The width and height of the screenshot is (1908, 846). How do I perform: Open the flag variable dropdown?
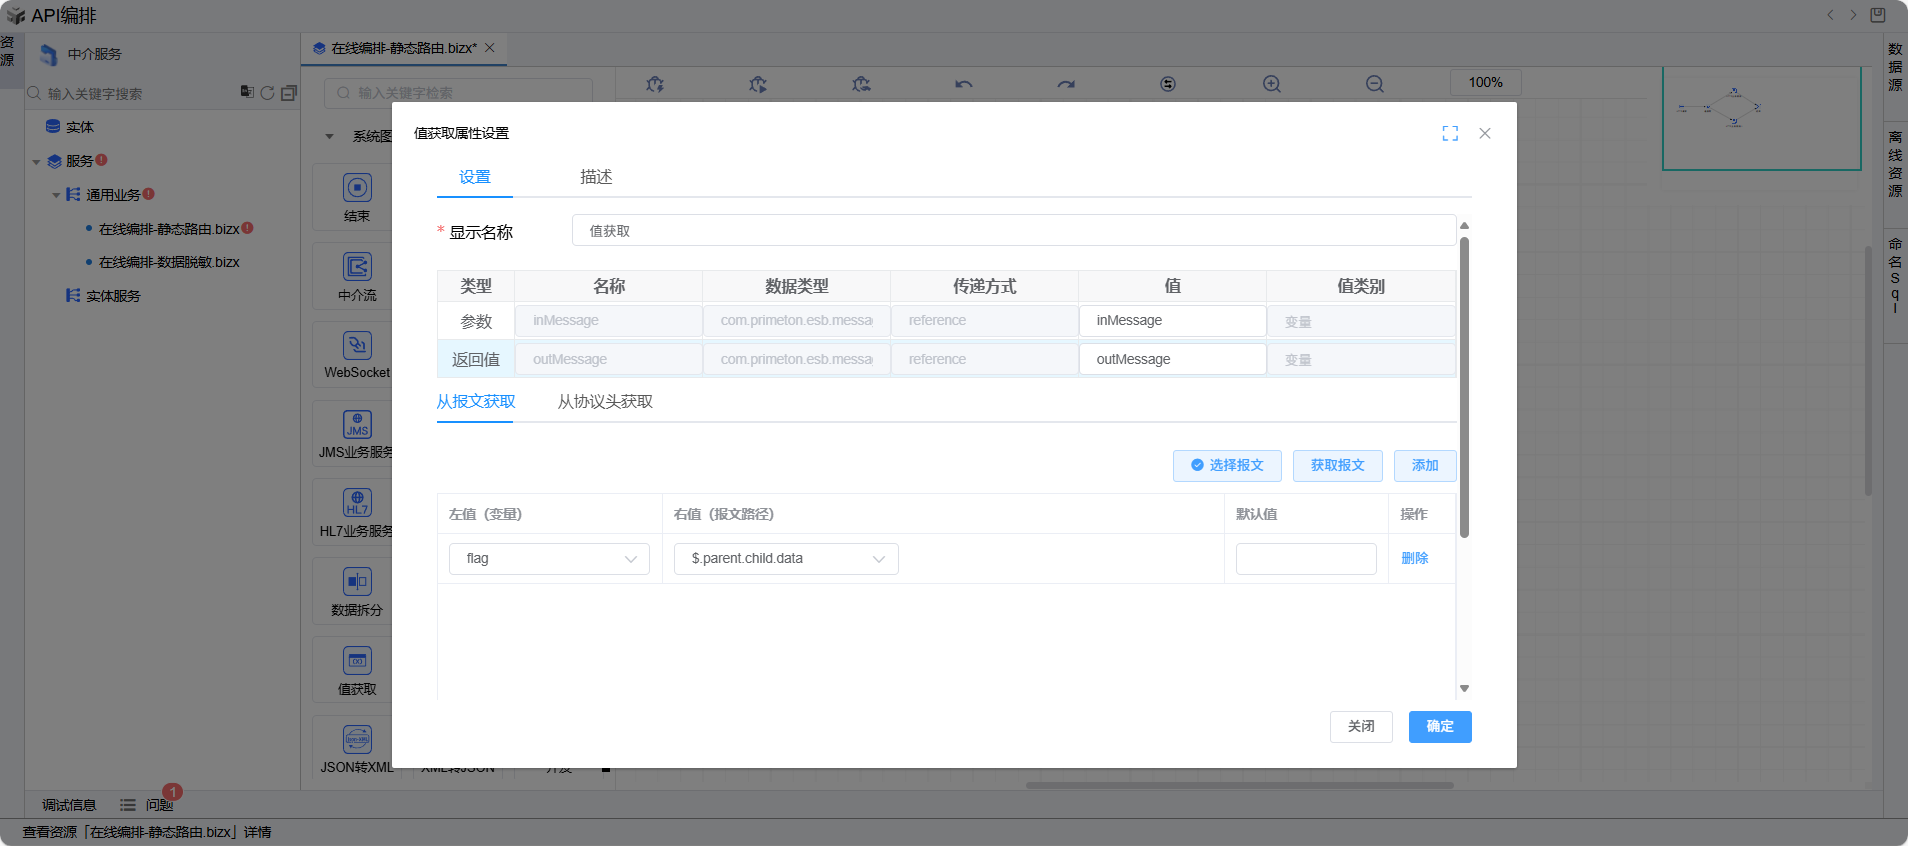pos(549,559)
